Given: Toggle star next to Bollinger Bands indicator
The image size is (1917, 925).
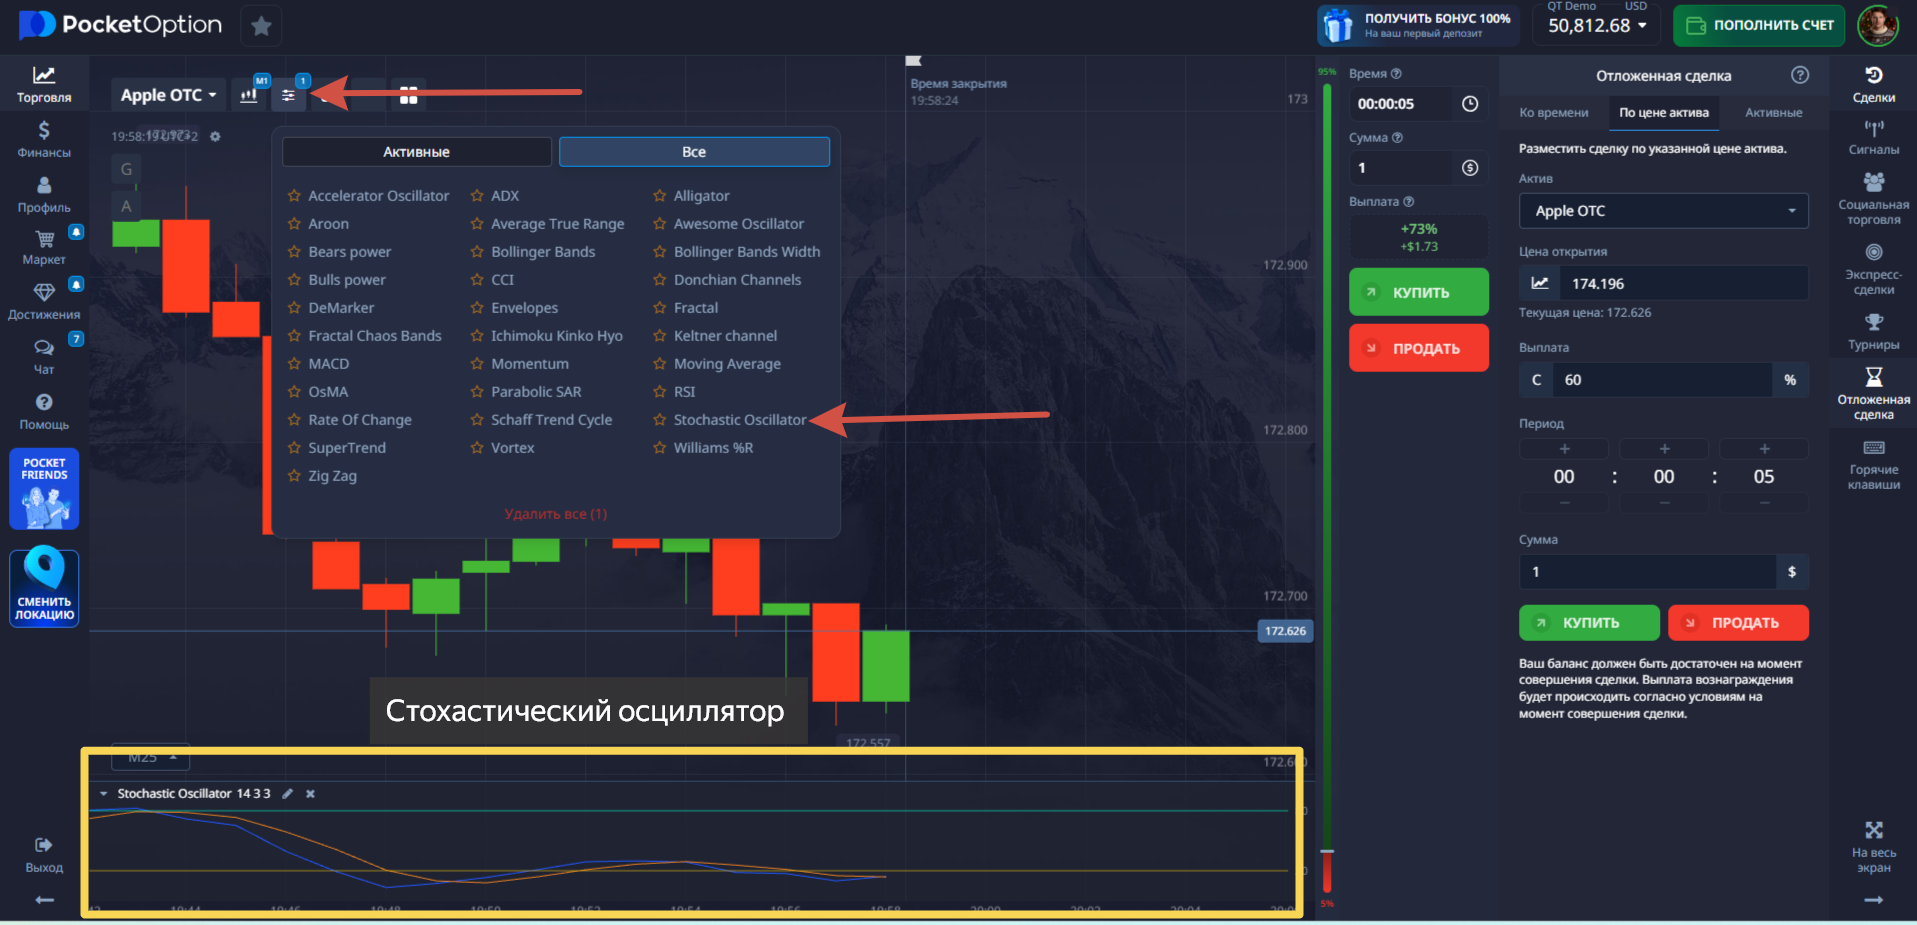Looking at the screenshot, I should pyautogui.click(x=477, y=252).
